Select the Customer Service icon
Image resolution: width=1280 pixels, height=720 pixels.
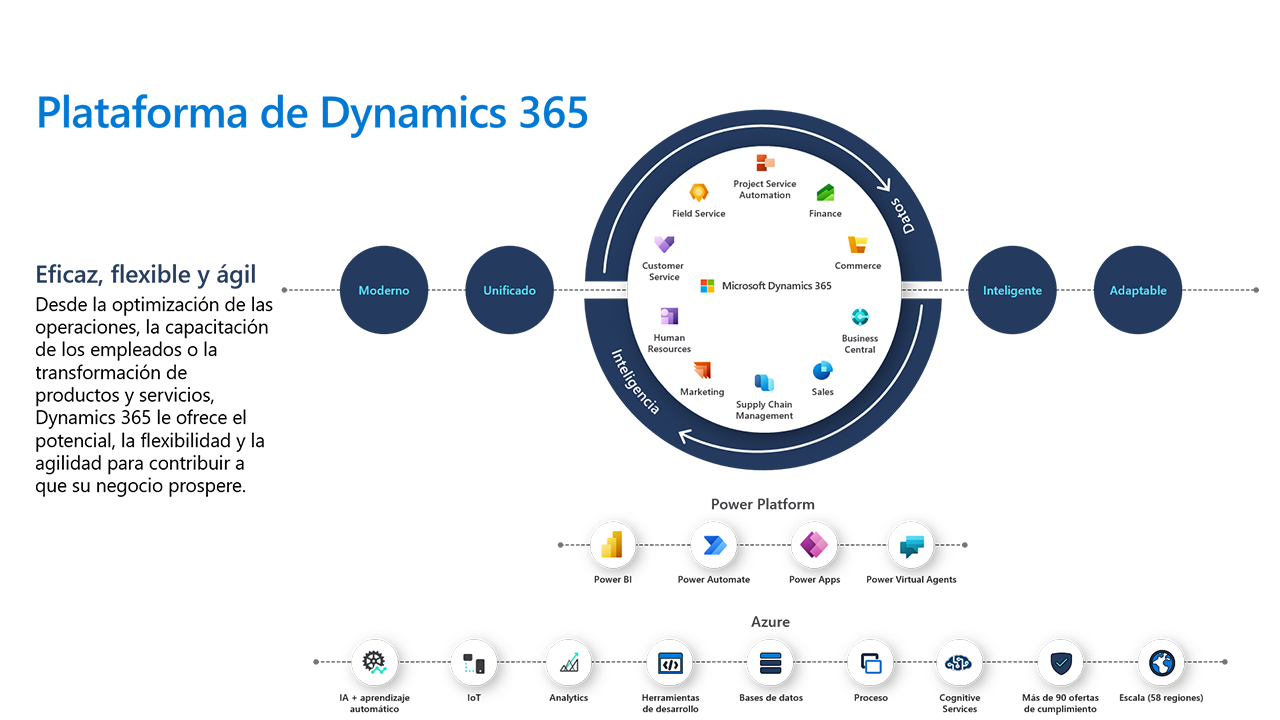pyautogui.click(x=663, y=243)
